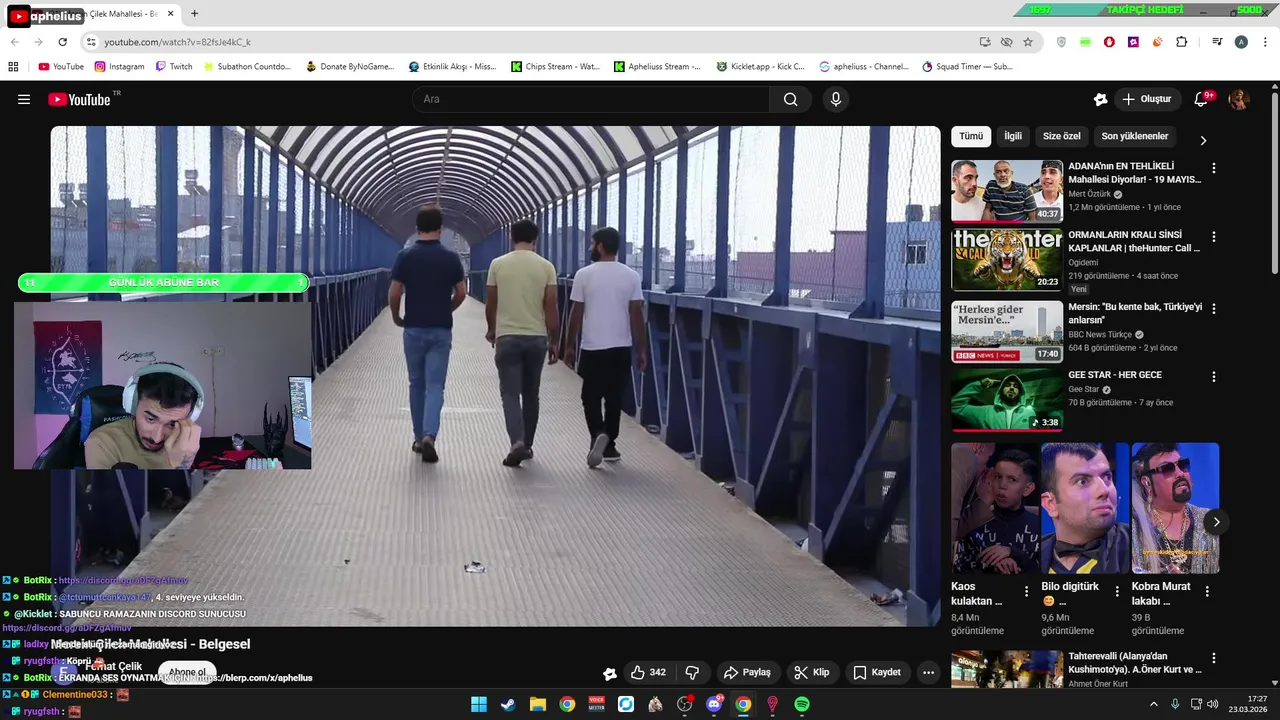Click the Klip clip button
This screenshot has height=720, width=1280.
812,672
